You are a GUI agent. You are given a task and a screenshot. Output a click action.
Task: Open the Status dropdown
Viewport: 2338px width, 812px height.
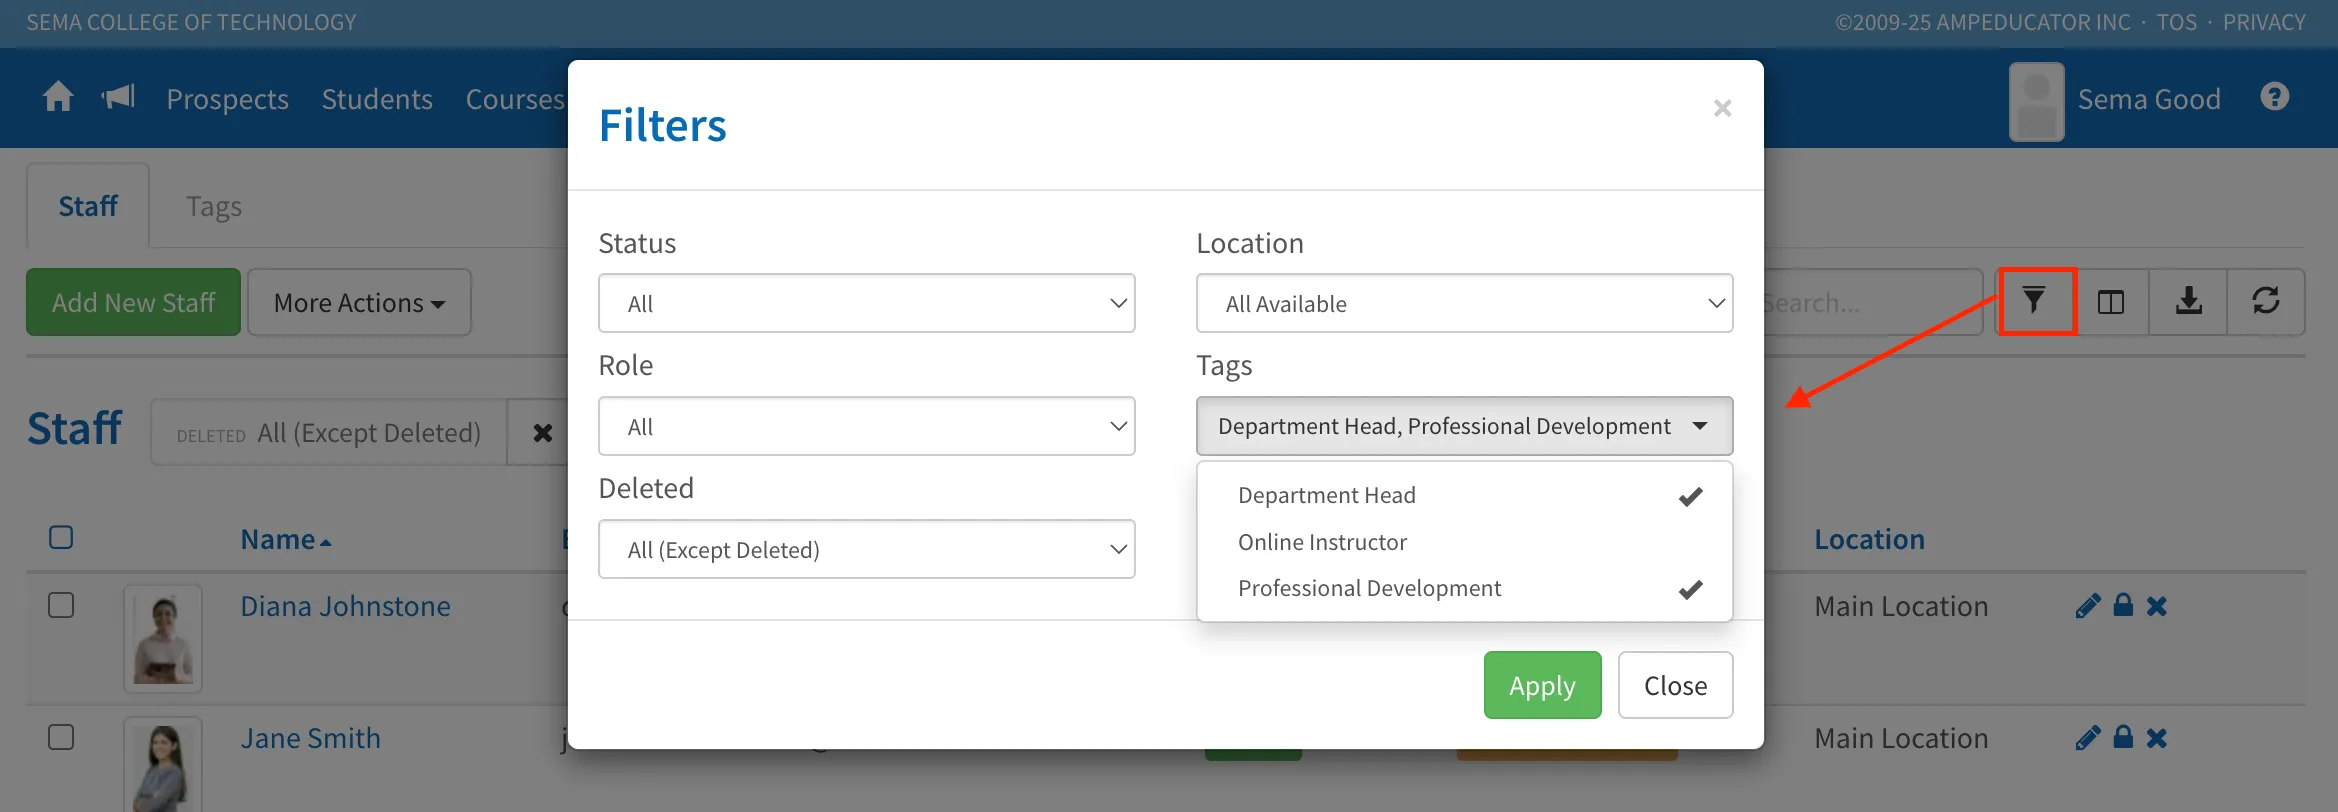(x=866, y=303)
